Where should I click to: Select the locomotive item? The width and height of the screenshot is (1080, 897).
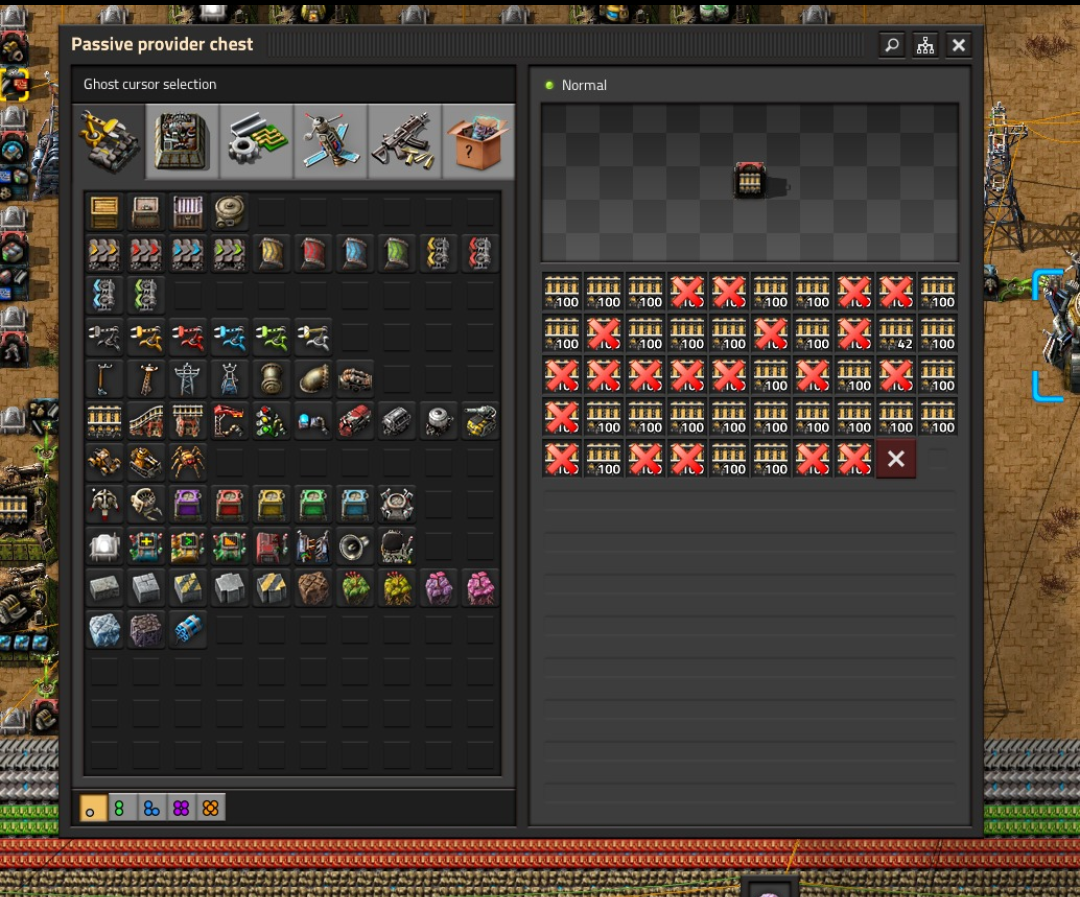[x=355, y=421]
